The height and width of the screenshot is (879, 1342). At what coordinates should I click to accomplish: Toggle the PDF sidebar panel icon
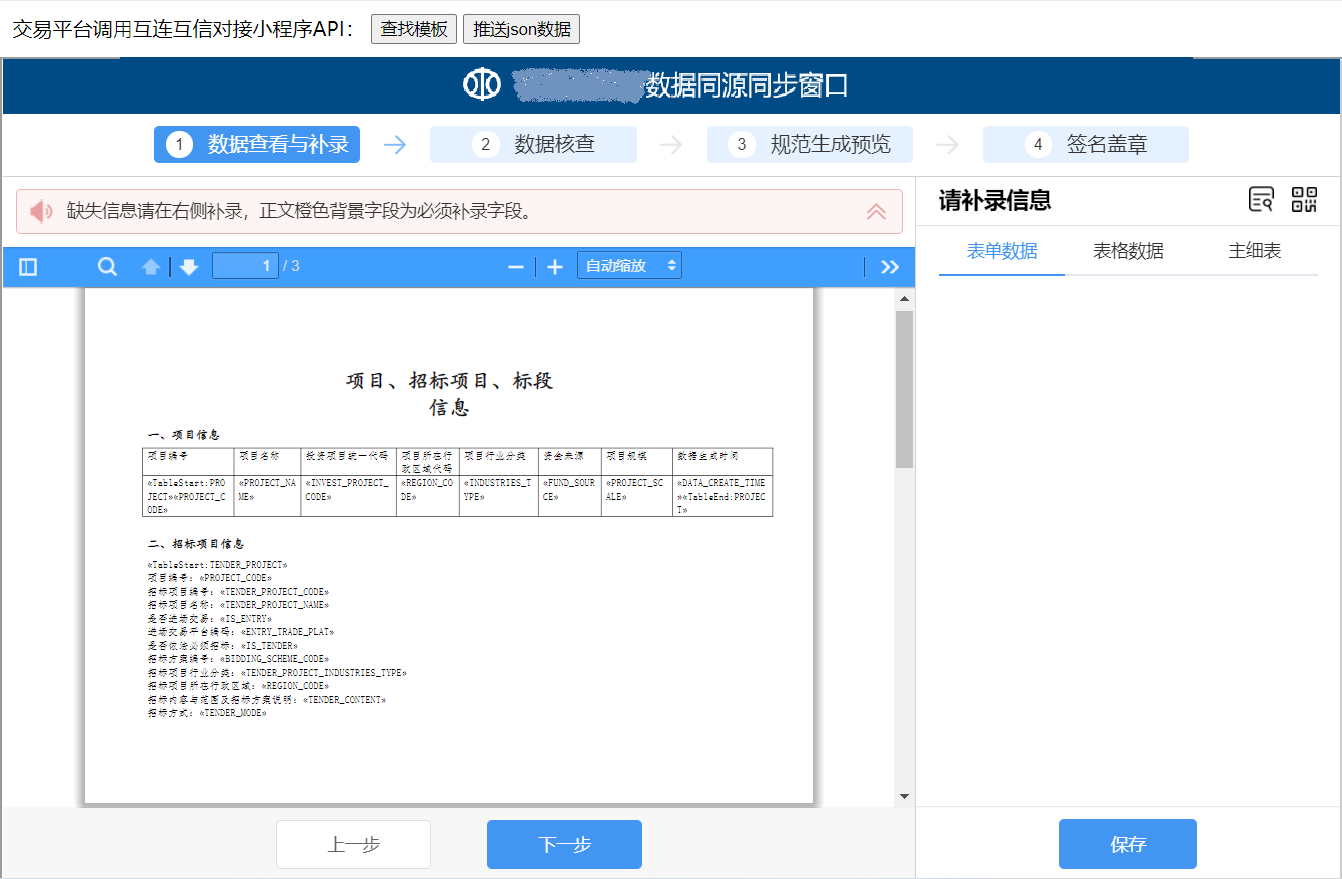28,267
